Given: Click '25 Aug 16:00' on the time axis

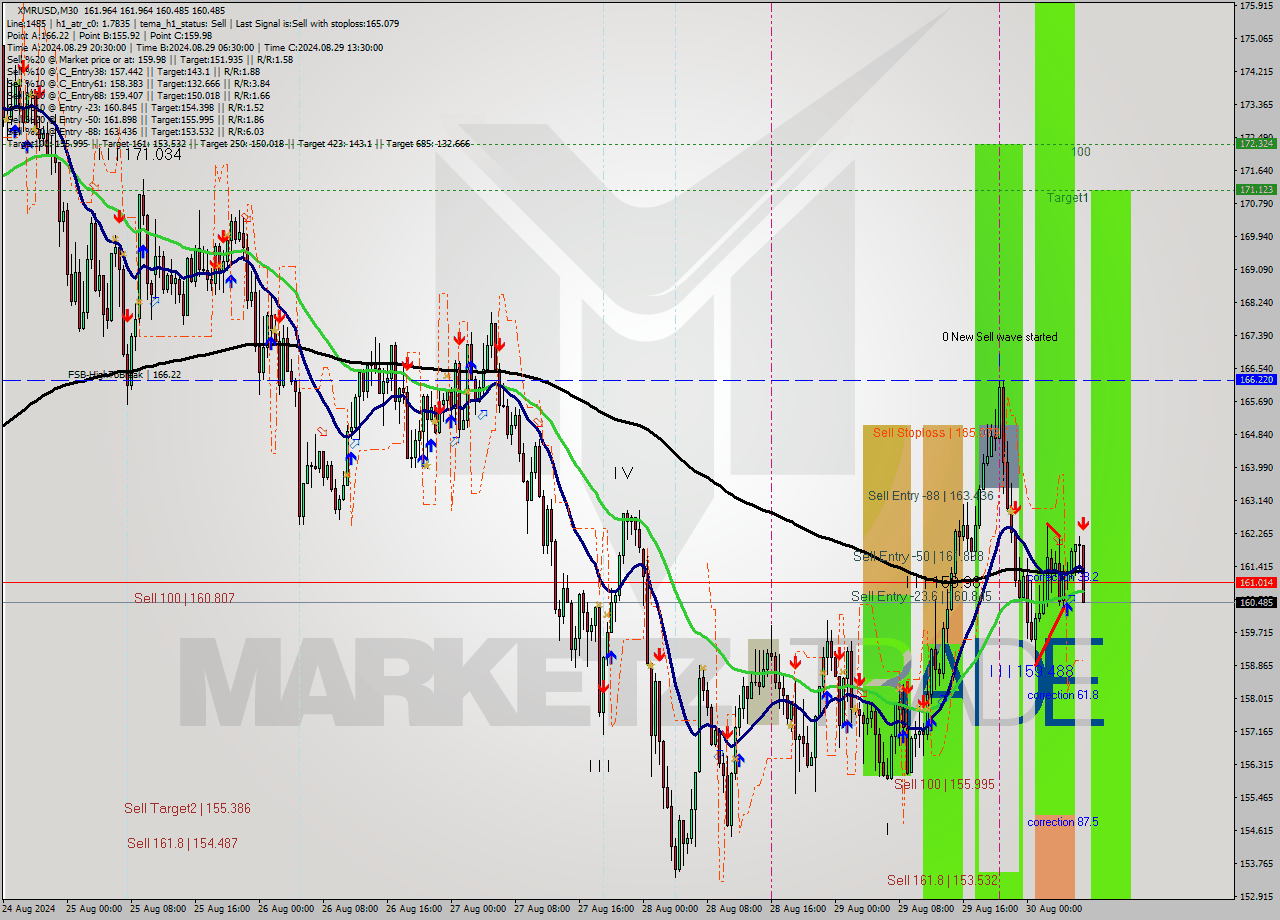Looking at the screenshot, I should [x=222, y=909].
